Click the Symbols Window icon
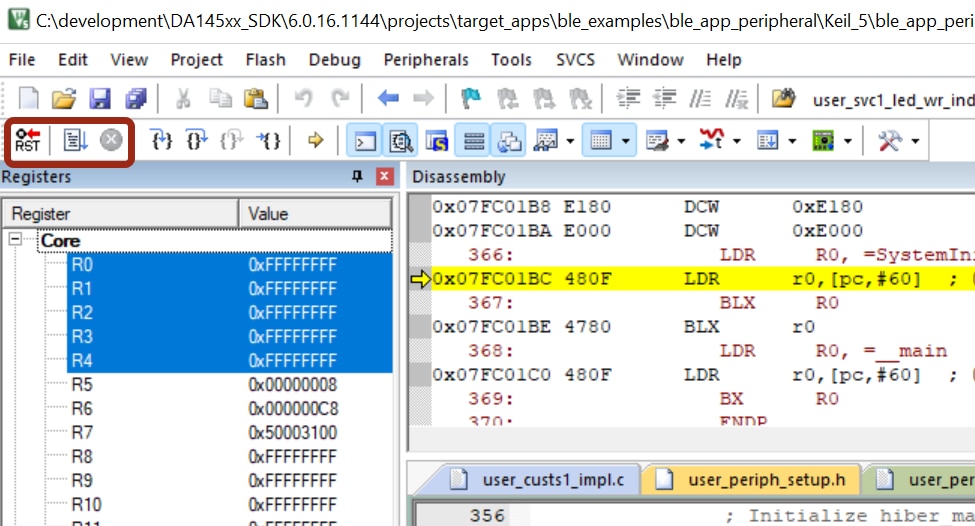 (437, 141)
